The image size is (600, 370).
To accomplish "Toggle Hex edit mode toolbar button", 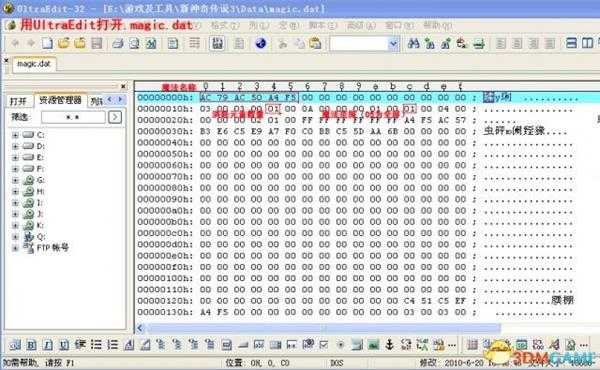I will pos(217,44).
